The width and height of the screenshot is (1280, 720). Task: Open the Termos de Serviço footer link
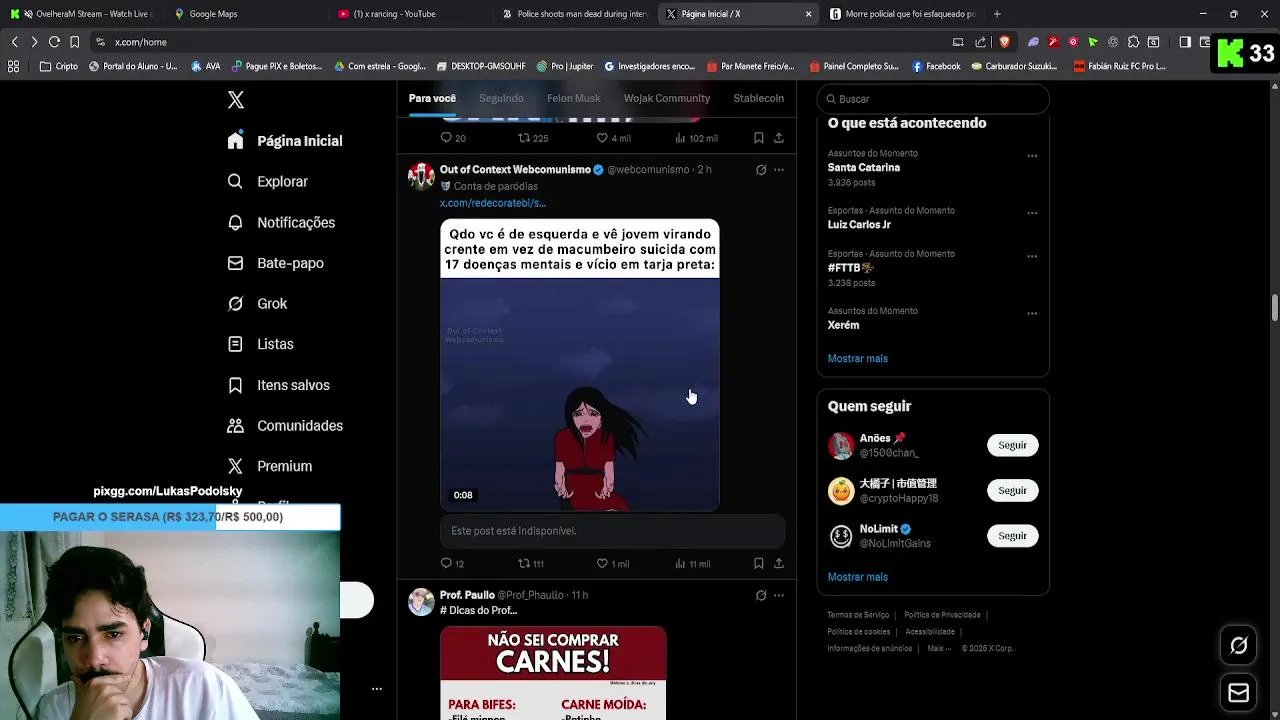858,615
